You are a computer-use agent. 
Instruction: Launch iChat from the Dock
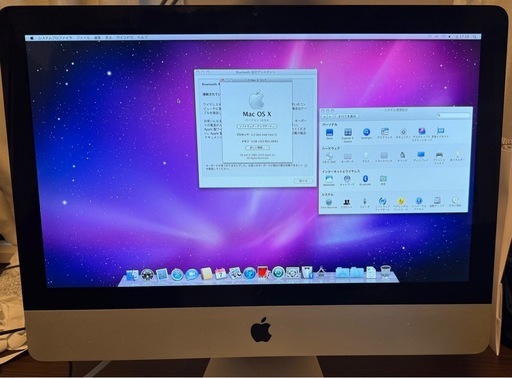192,274
